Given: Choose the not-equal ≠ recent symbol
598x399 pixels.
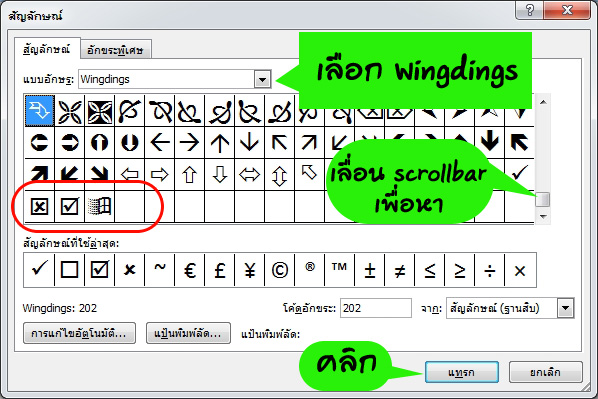Looking at the screenshot, I should tap(399, 270).
